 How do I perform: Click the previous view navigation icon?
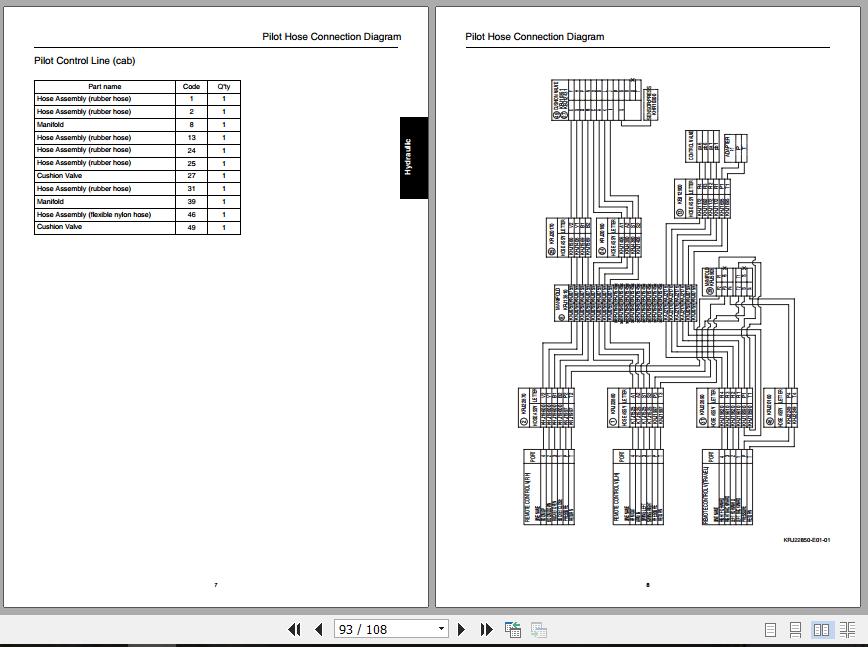click(513, 629)
